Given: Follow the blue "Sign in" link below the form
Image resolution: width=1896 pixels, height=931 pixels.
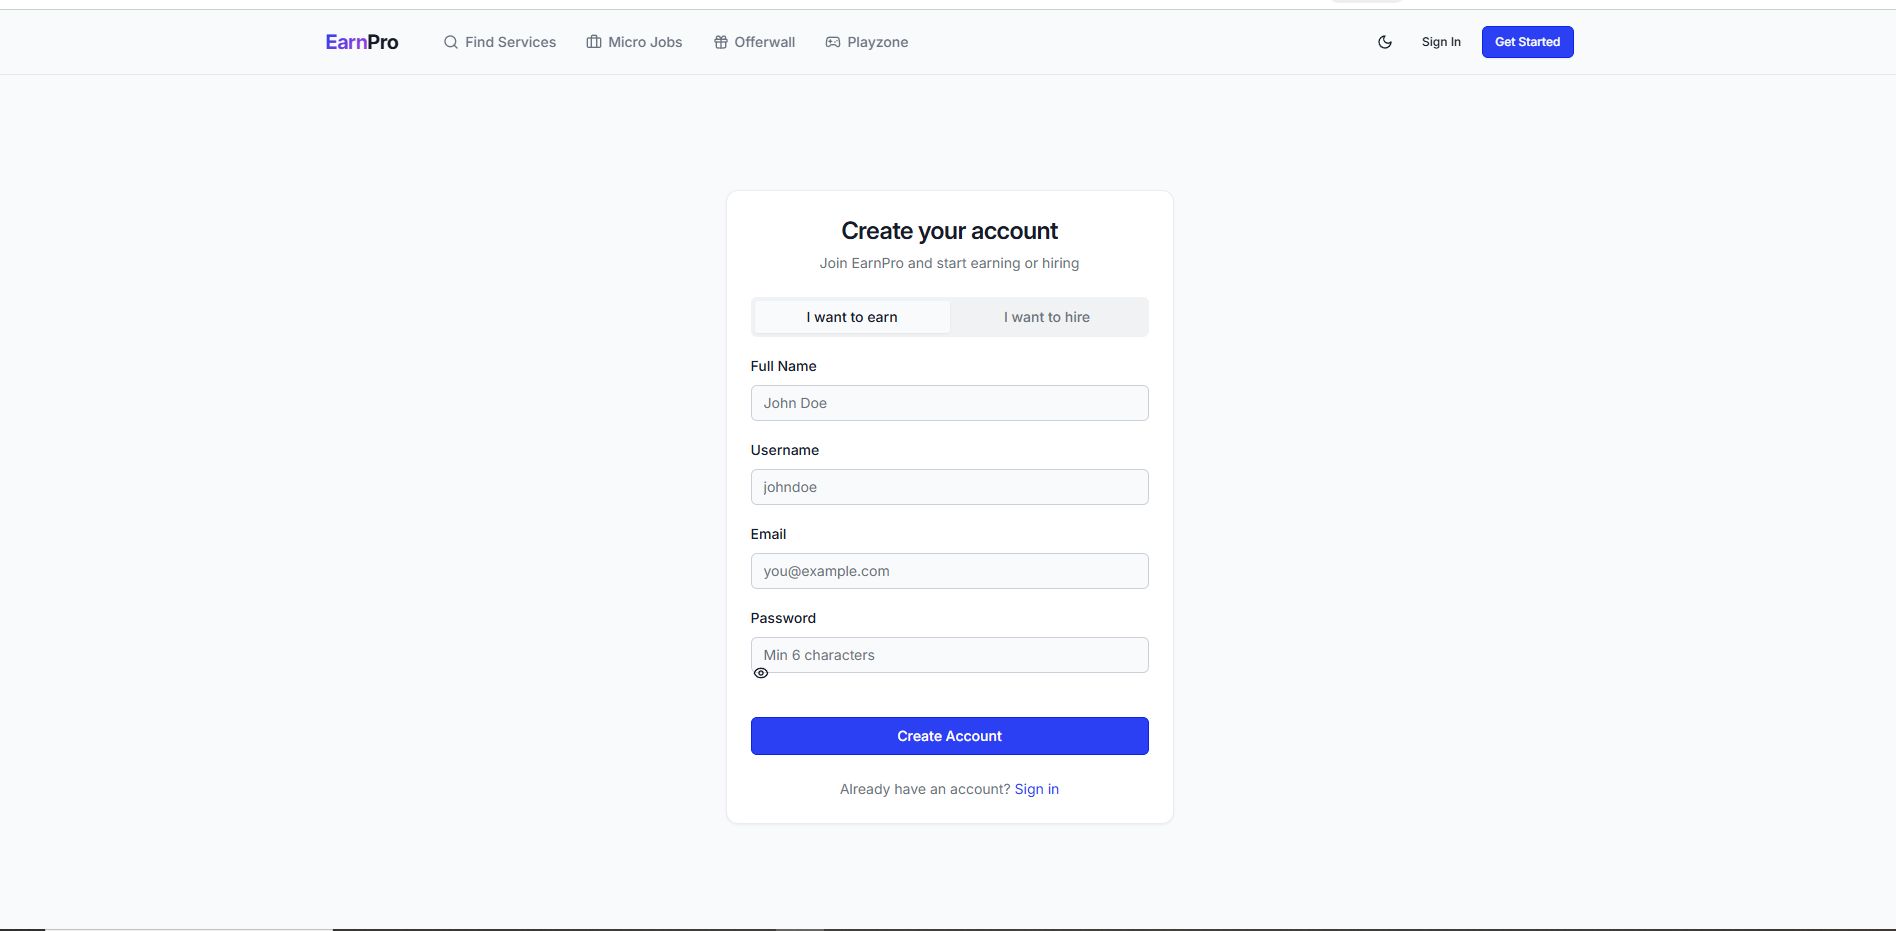Looking at the screenshot, I should click(x=1036, y=789).
